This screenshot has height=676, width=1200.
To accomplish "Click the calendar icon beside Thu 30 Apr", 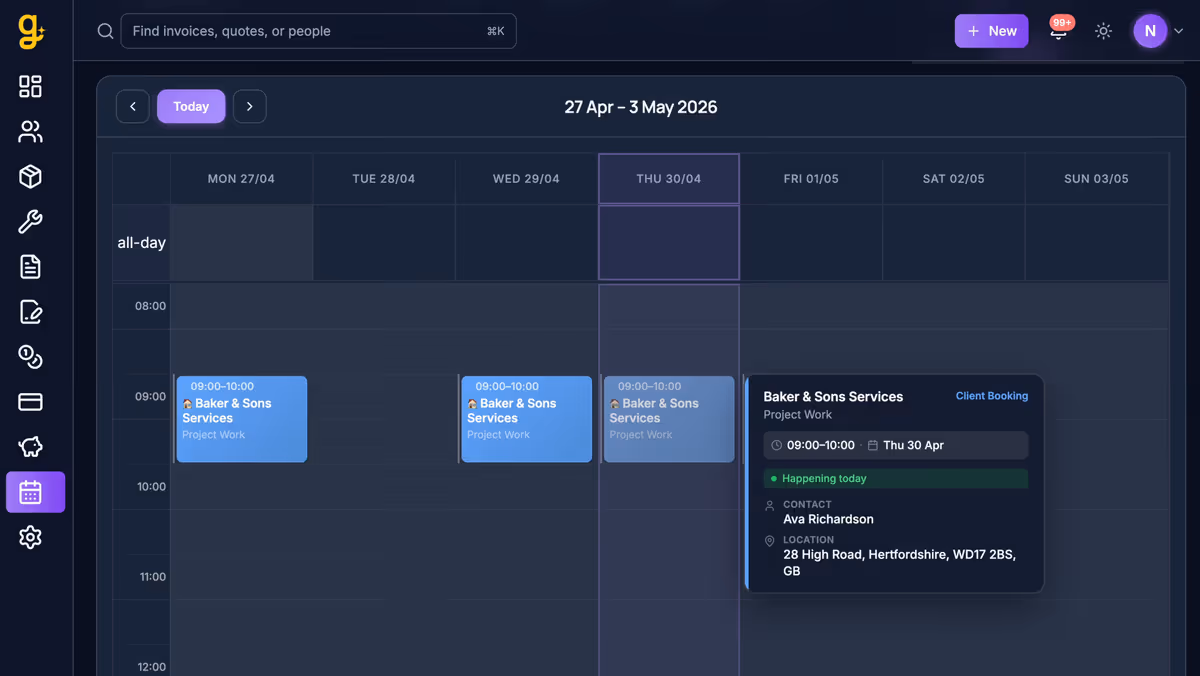I will click(873, 445).
